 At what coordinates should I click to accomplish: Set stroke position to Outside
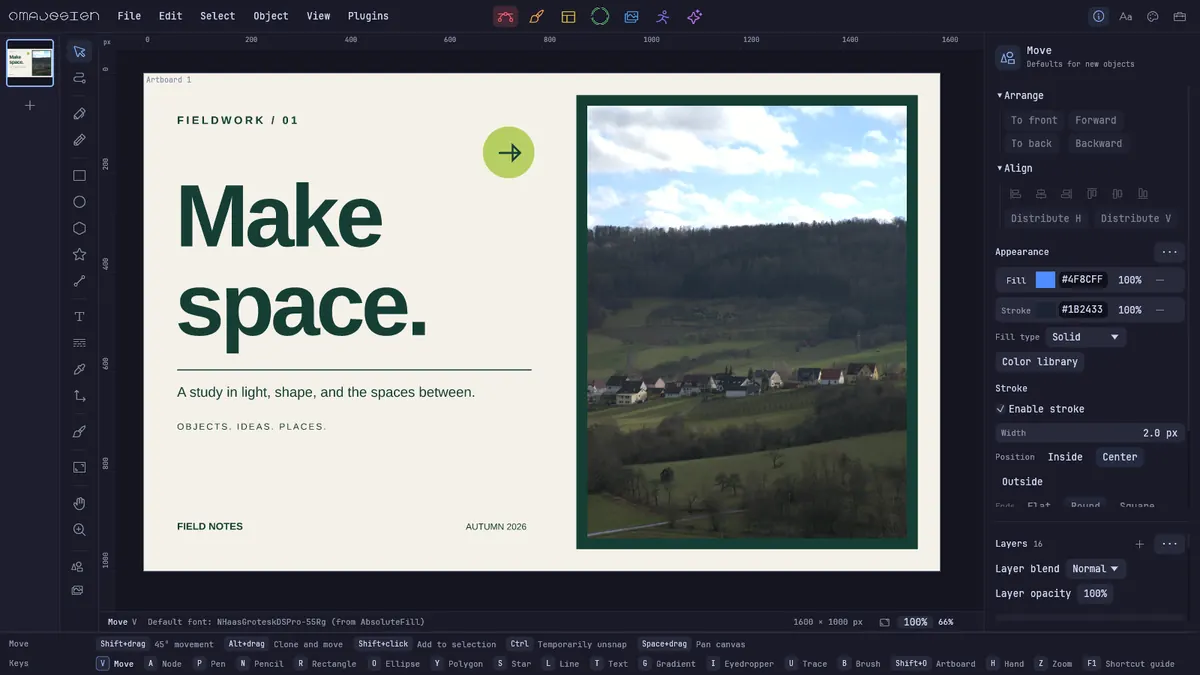(x=1022, y=482)
